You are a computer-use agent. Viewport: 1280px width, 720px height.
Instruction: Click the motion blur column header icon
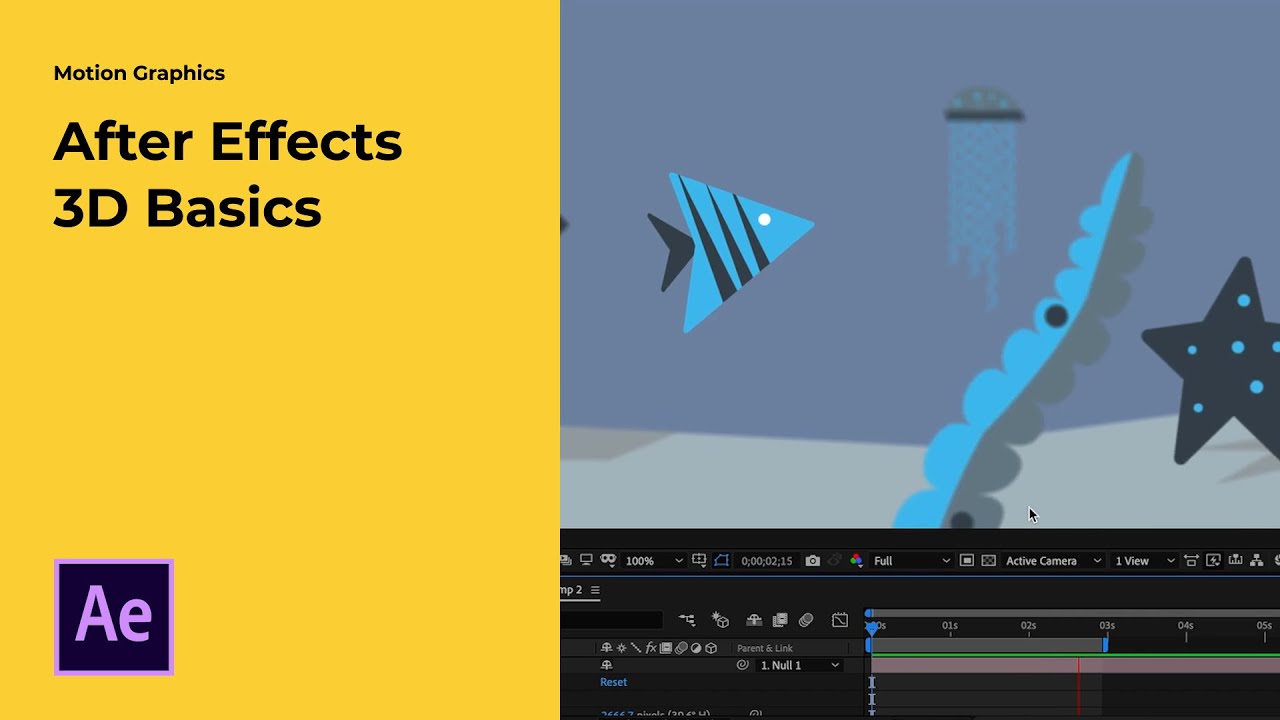tap(681, 648)
